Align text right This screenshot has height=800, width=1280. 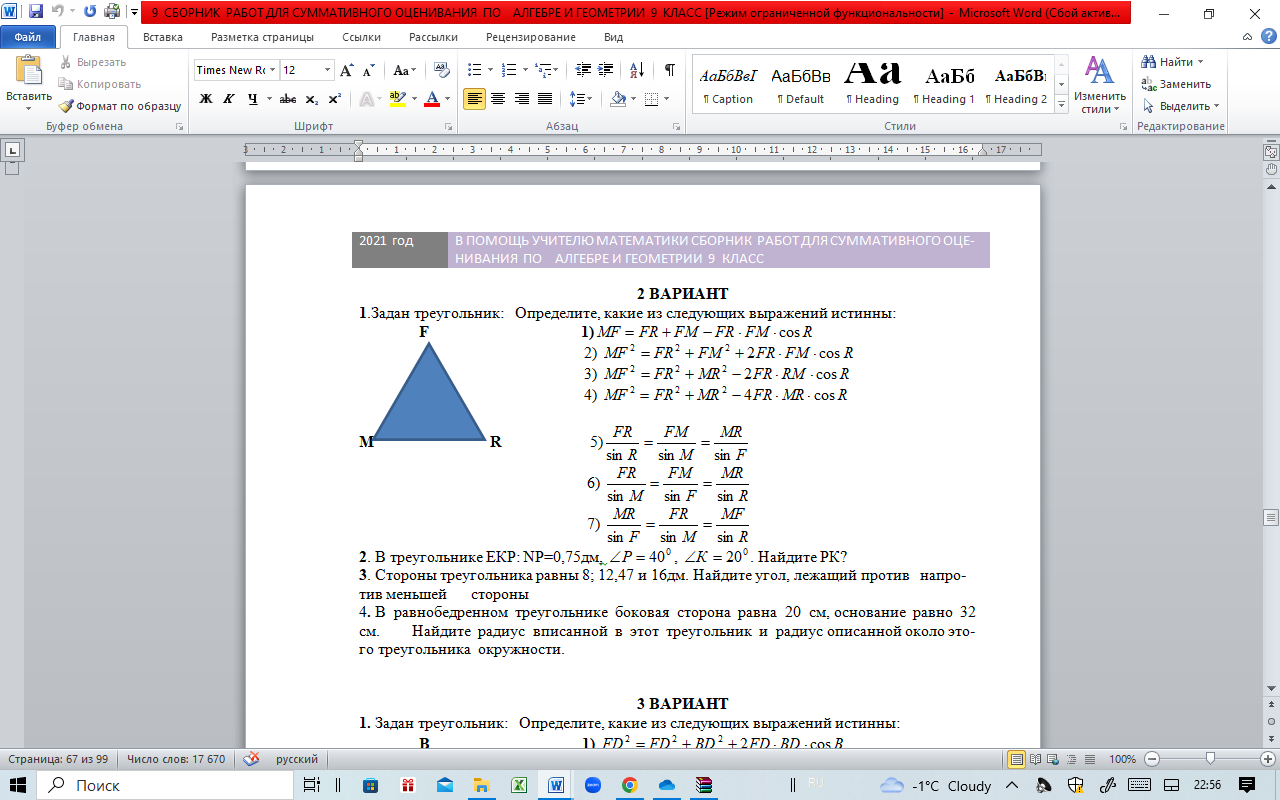[521, 99]
